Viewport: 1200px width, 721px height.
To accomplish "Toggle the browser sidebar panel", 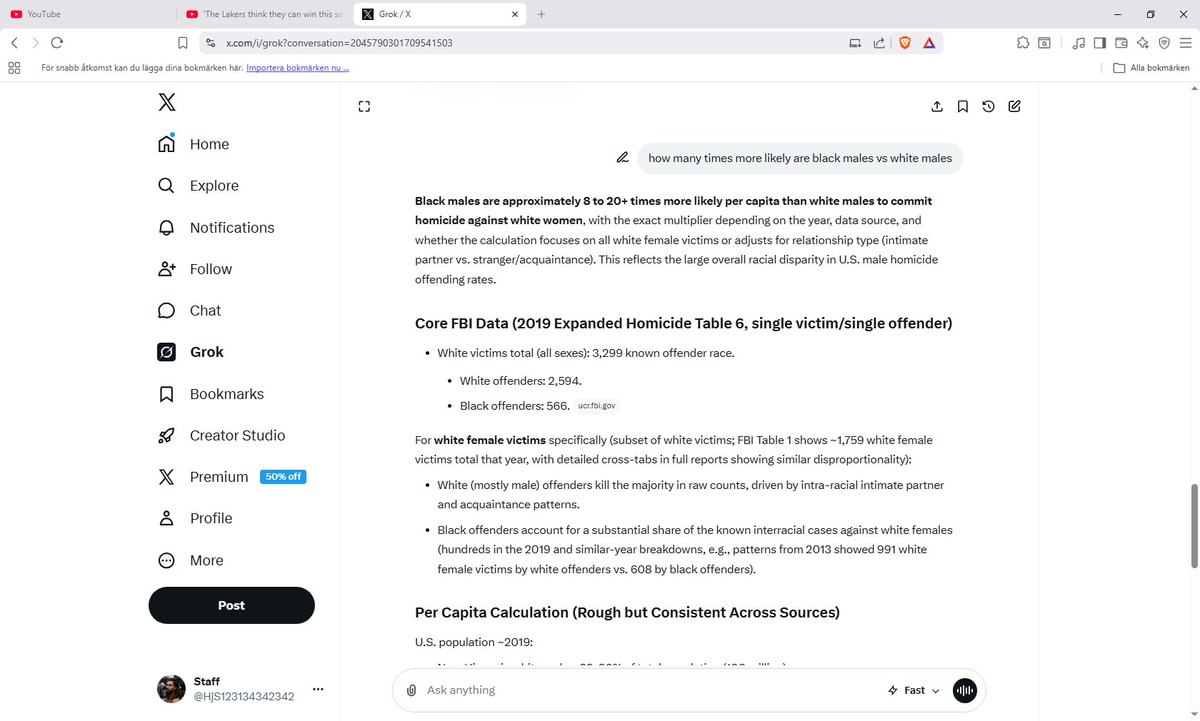I will tap(1100, 43).
